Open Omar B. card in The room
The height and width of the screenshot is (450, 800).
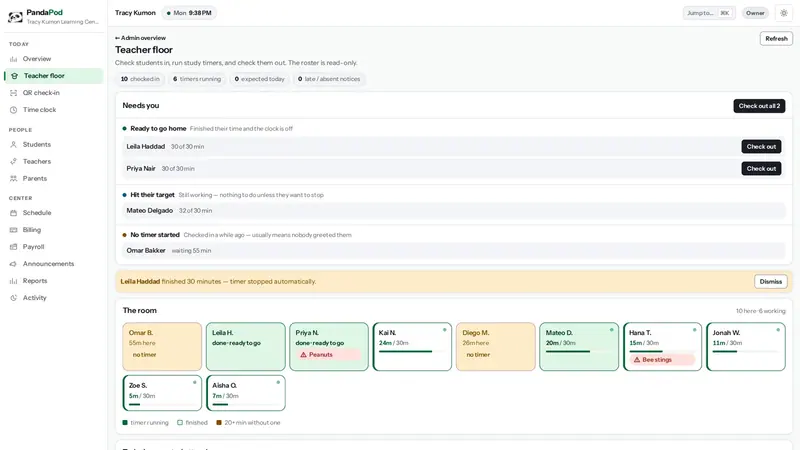tap(162, 346)
